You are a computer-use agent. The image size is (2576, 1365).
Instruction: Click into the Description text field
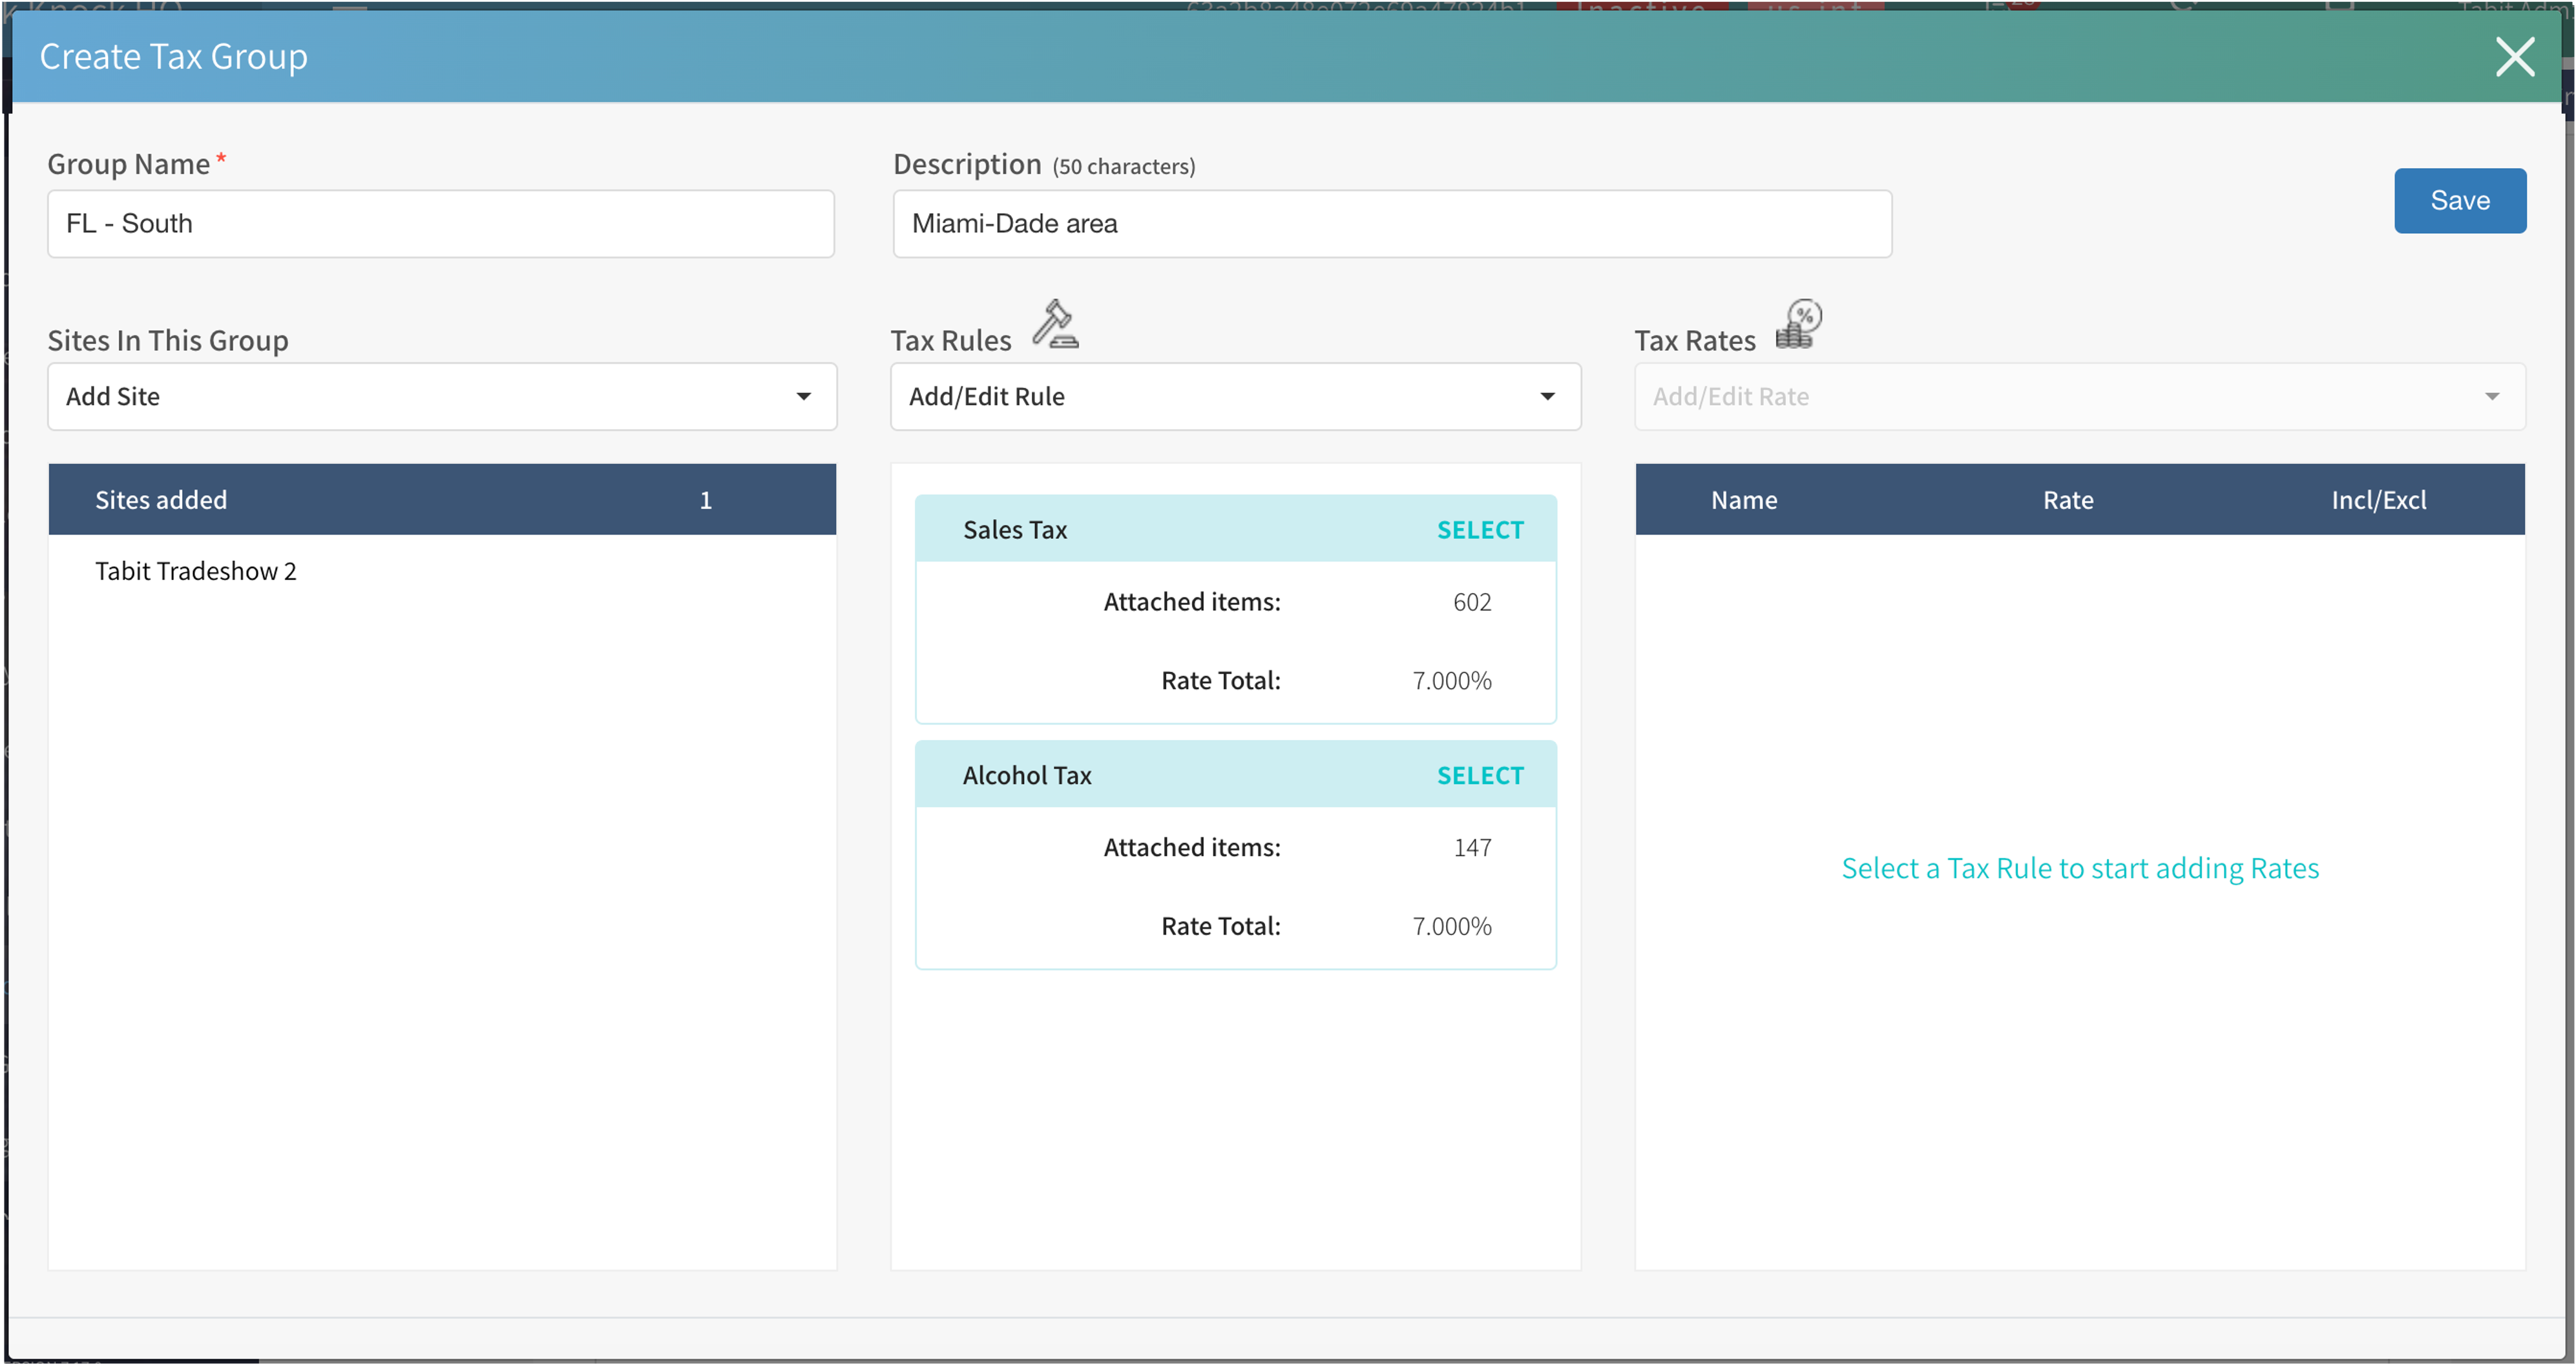(x=1391, y=224)
